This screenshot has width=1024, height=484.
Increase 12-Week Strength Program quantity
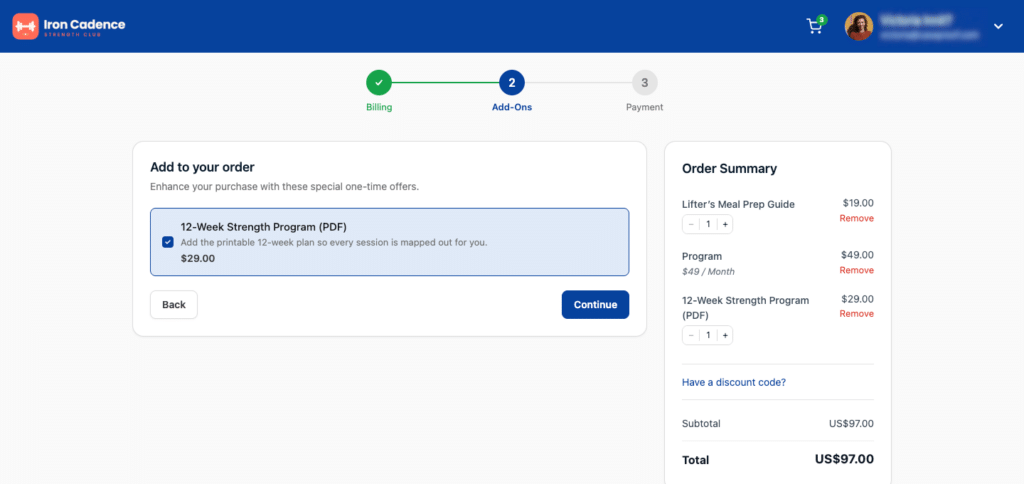pos(725,335)
